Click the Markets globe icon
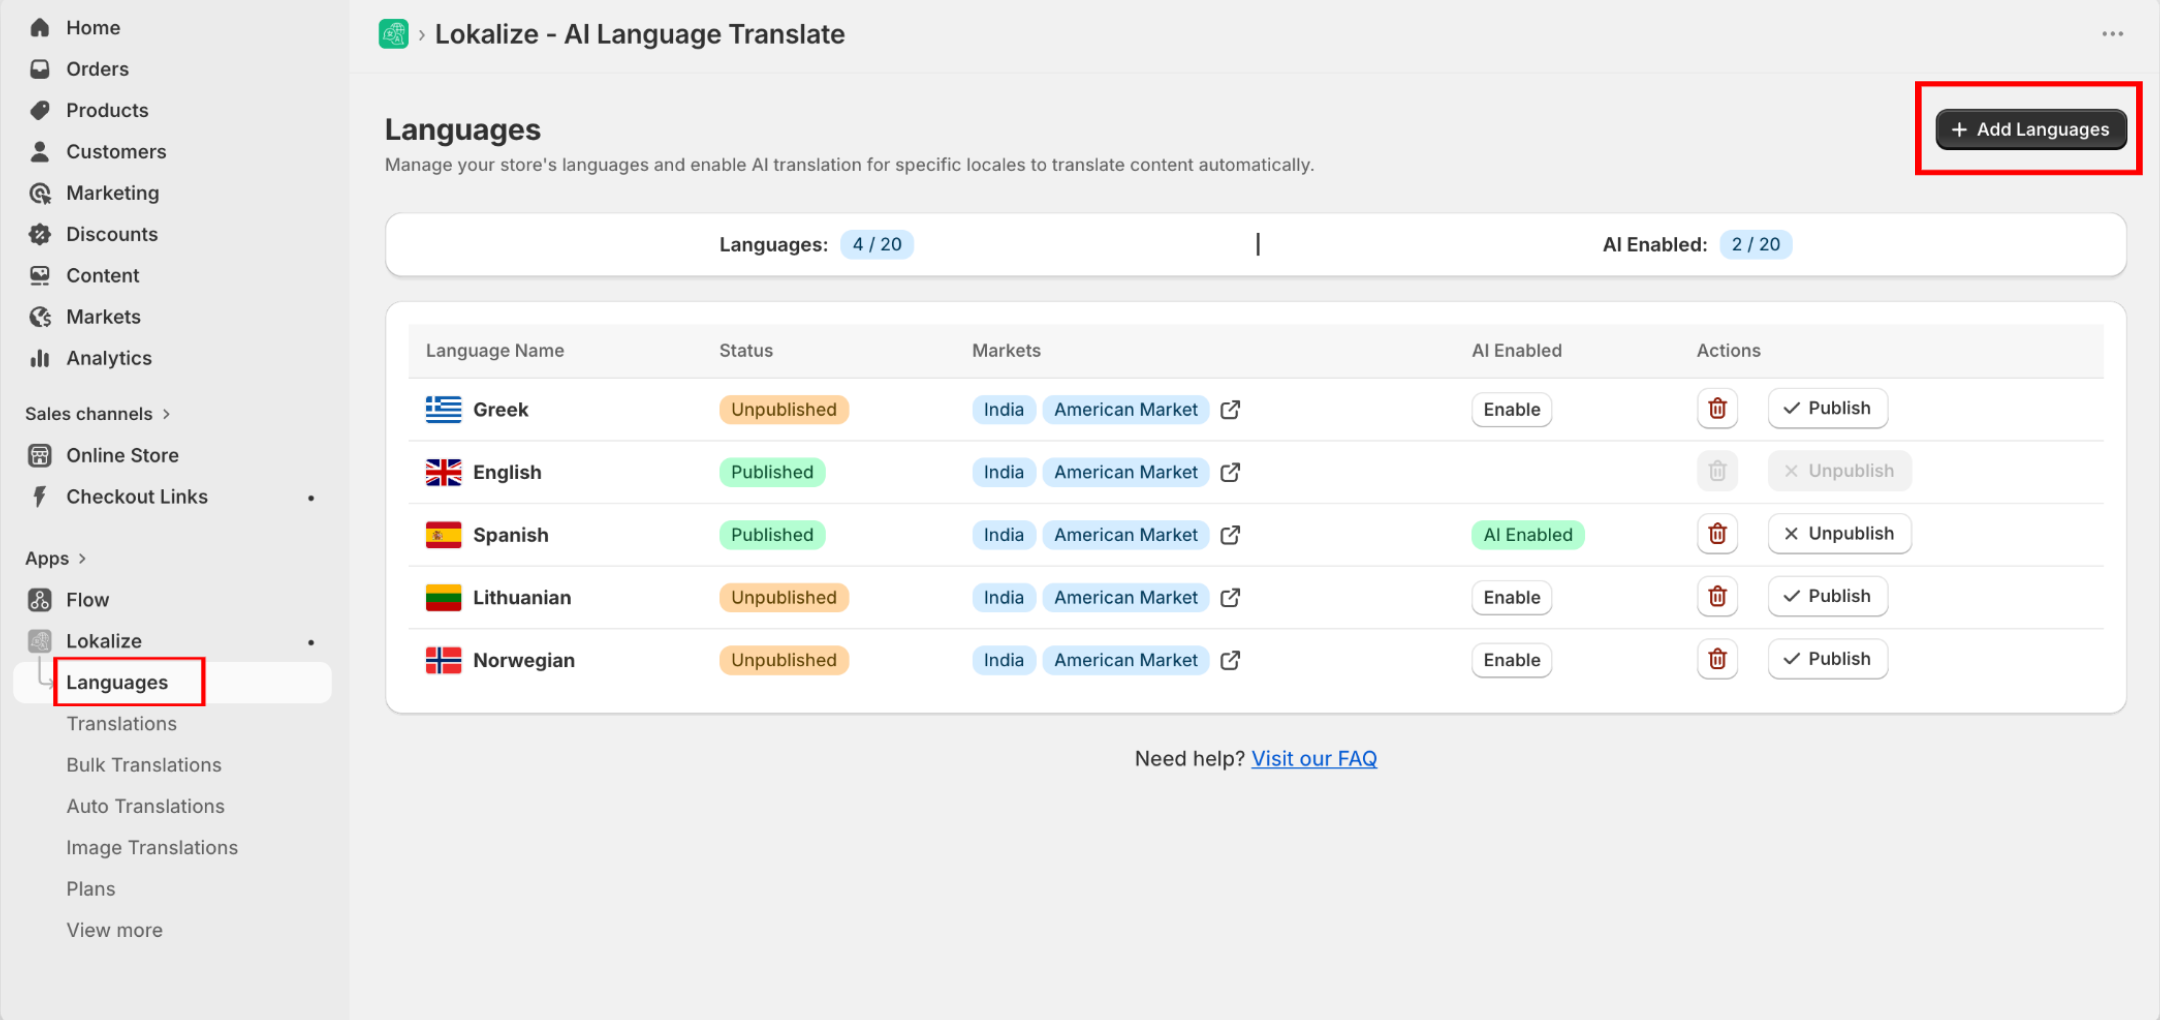 [40, 317]
